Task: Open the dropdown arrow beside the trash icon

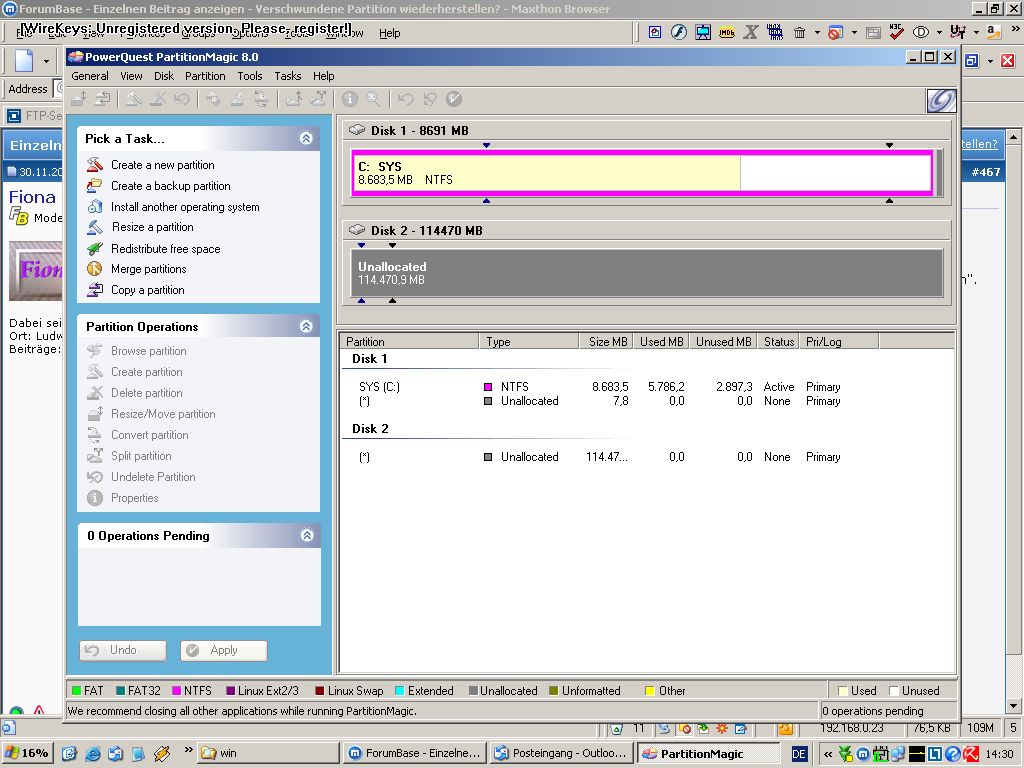Action: pyautogui.click(x=816, y=32)
